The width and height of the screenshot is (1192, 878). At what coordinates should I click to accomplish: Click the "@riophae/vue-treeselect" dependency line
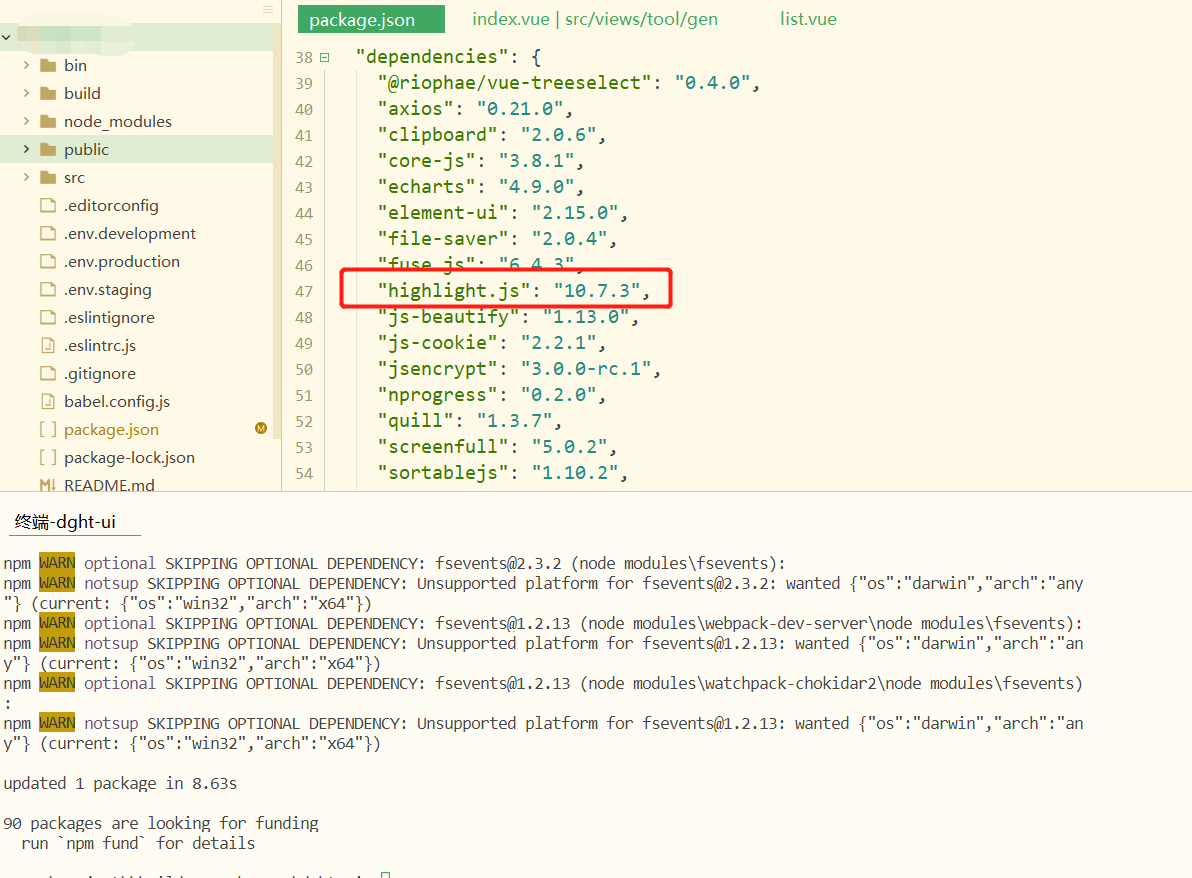pyautogui.click(x=569, y=83)
